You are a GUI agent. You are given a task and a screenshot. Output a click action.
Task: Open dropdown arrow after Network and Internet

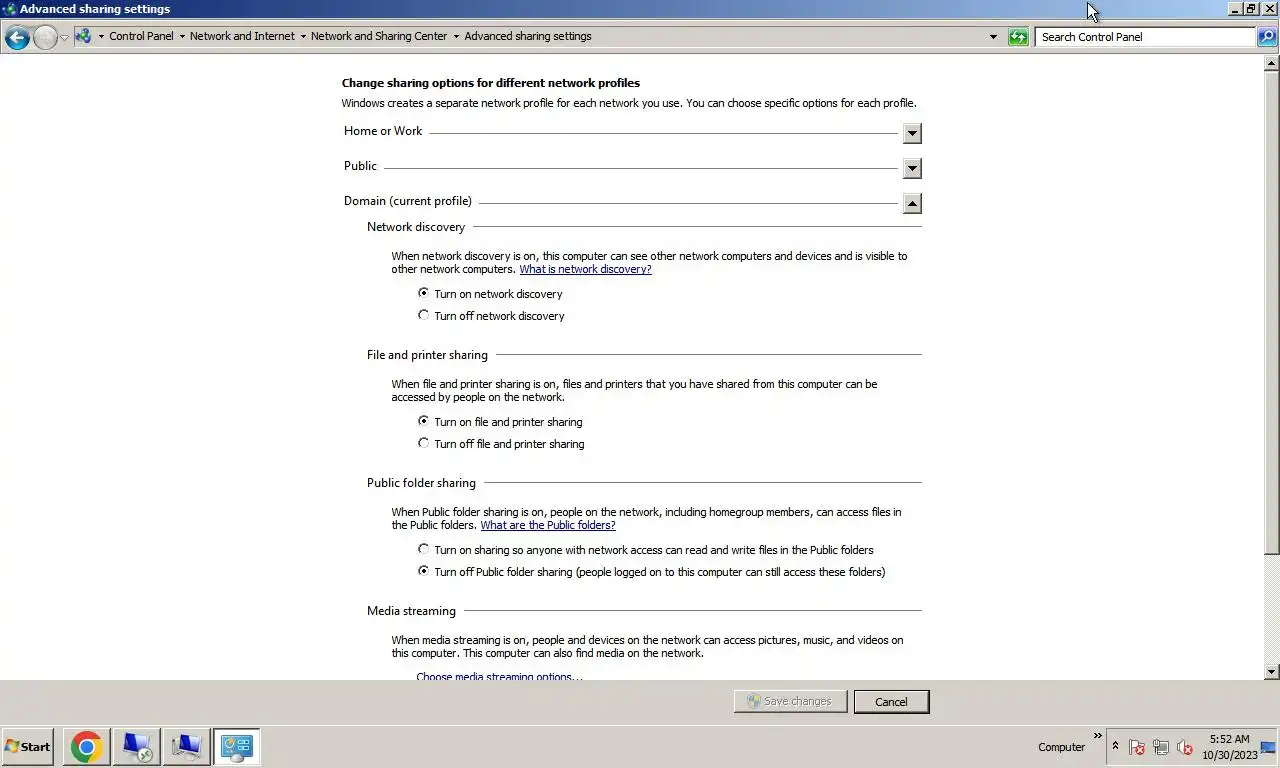point(303,37)
